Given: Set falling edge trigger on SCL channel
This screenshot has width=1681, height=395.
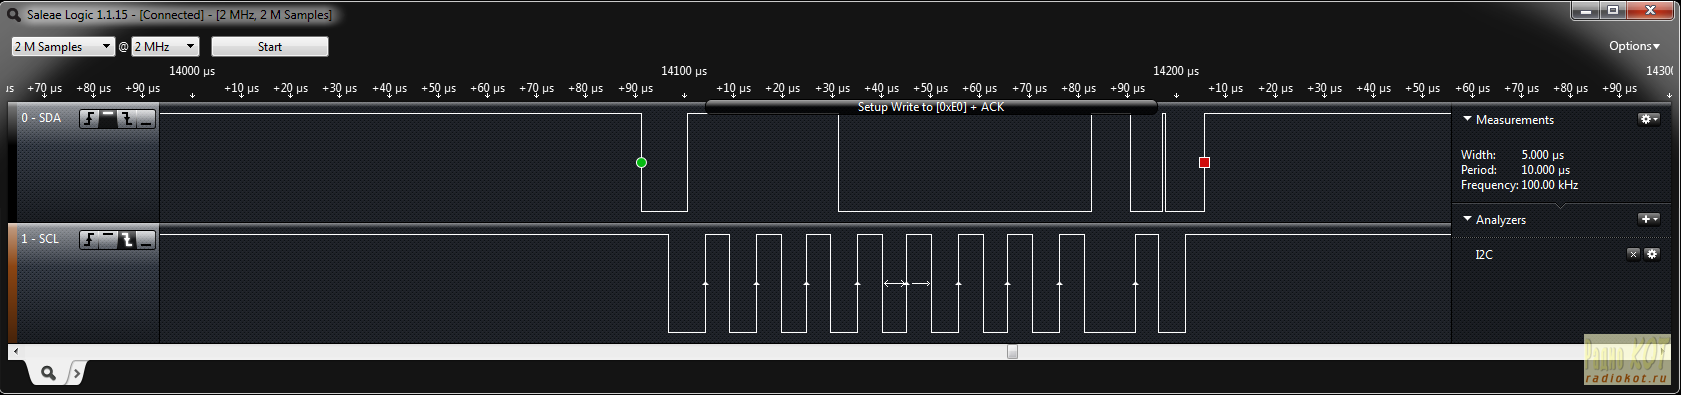Looking at the screenshot, I should pyautogui.click(x=127, y=240).
